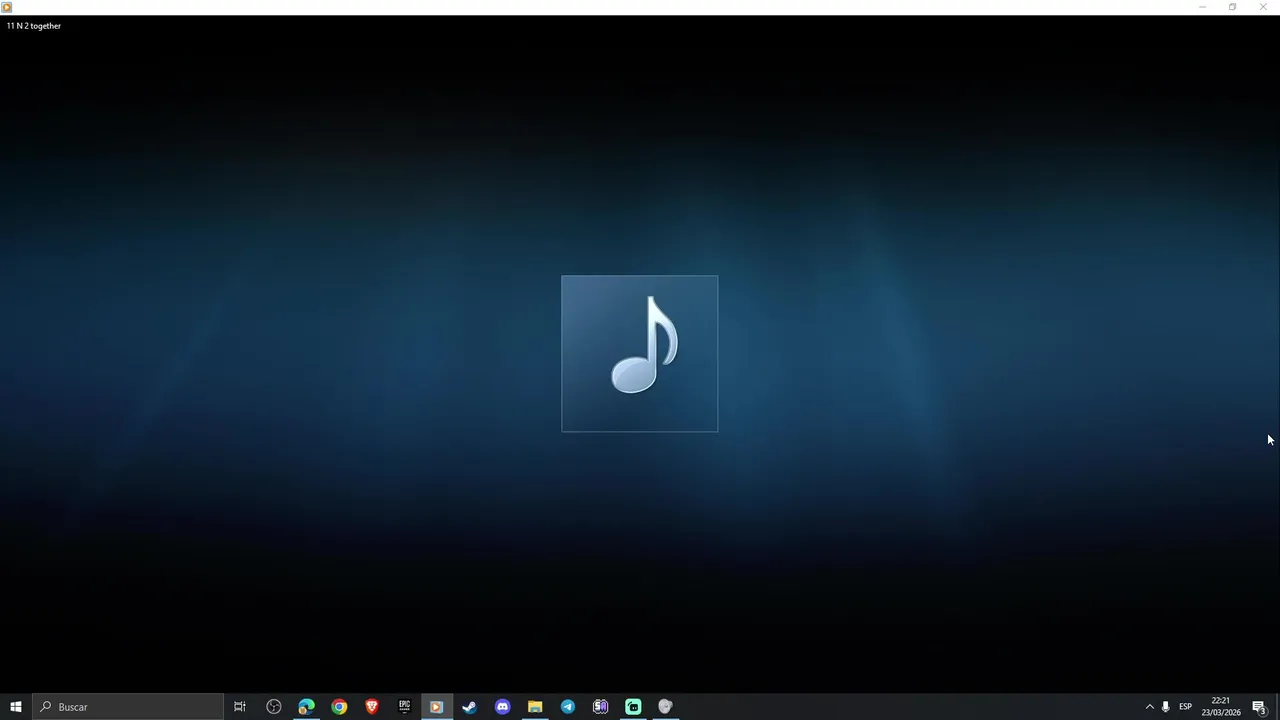Viewport: 1280px width, 720px height.
Task: Click the microphone tray icon
Action: click(x=1165, y=707)
